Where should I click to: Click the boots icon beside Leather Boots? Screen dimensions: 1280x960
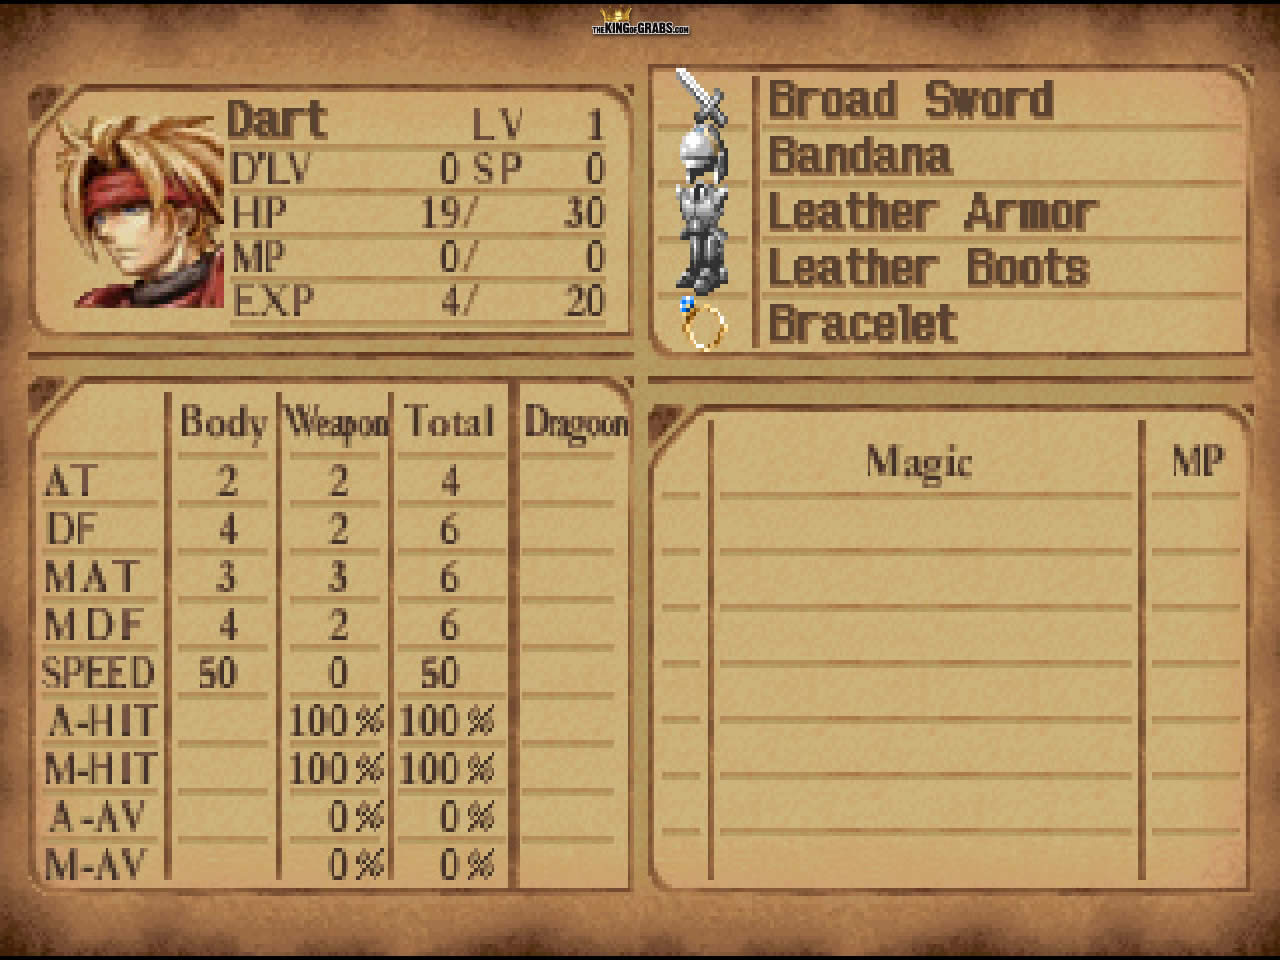[x=704, y=265]
